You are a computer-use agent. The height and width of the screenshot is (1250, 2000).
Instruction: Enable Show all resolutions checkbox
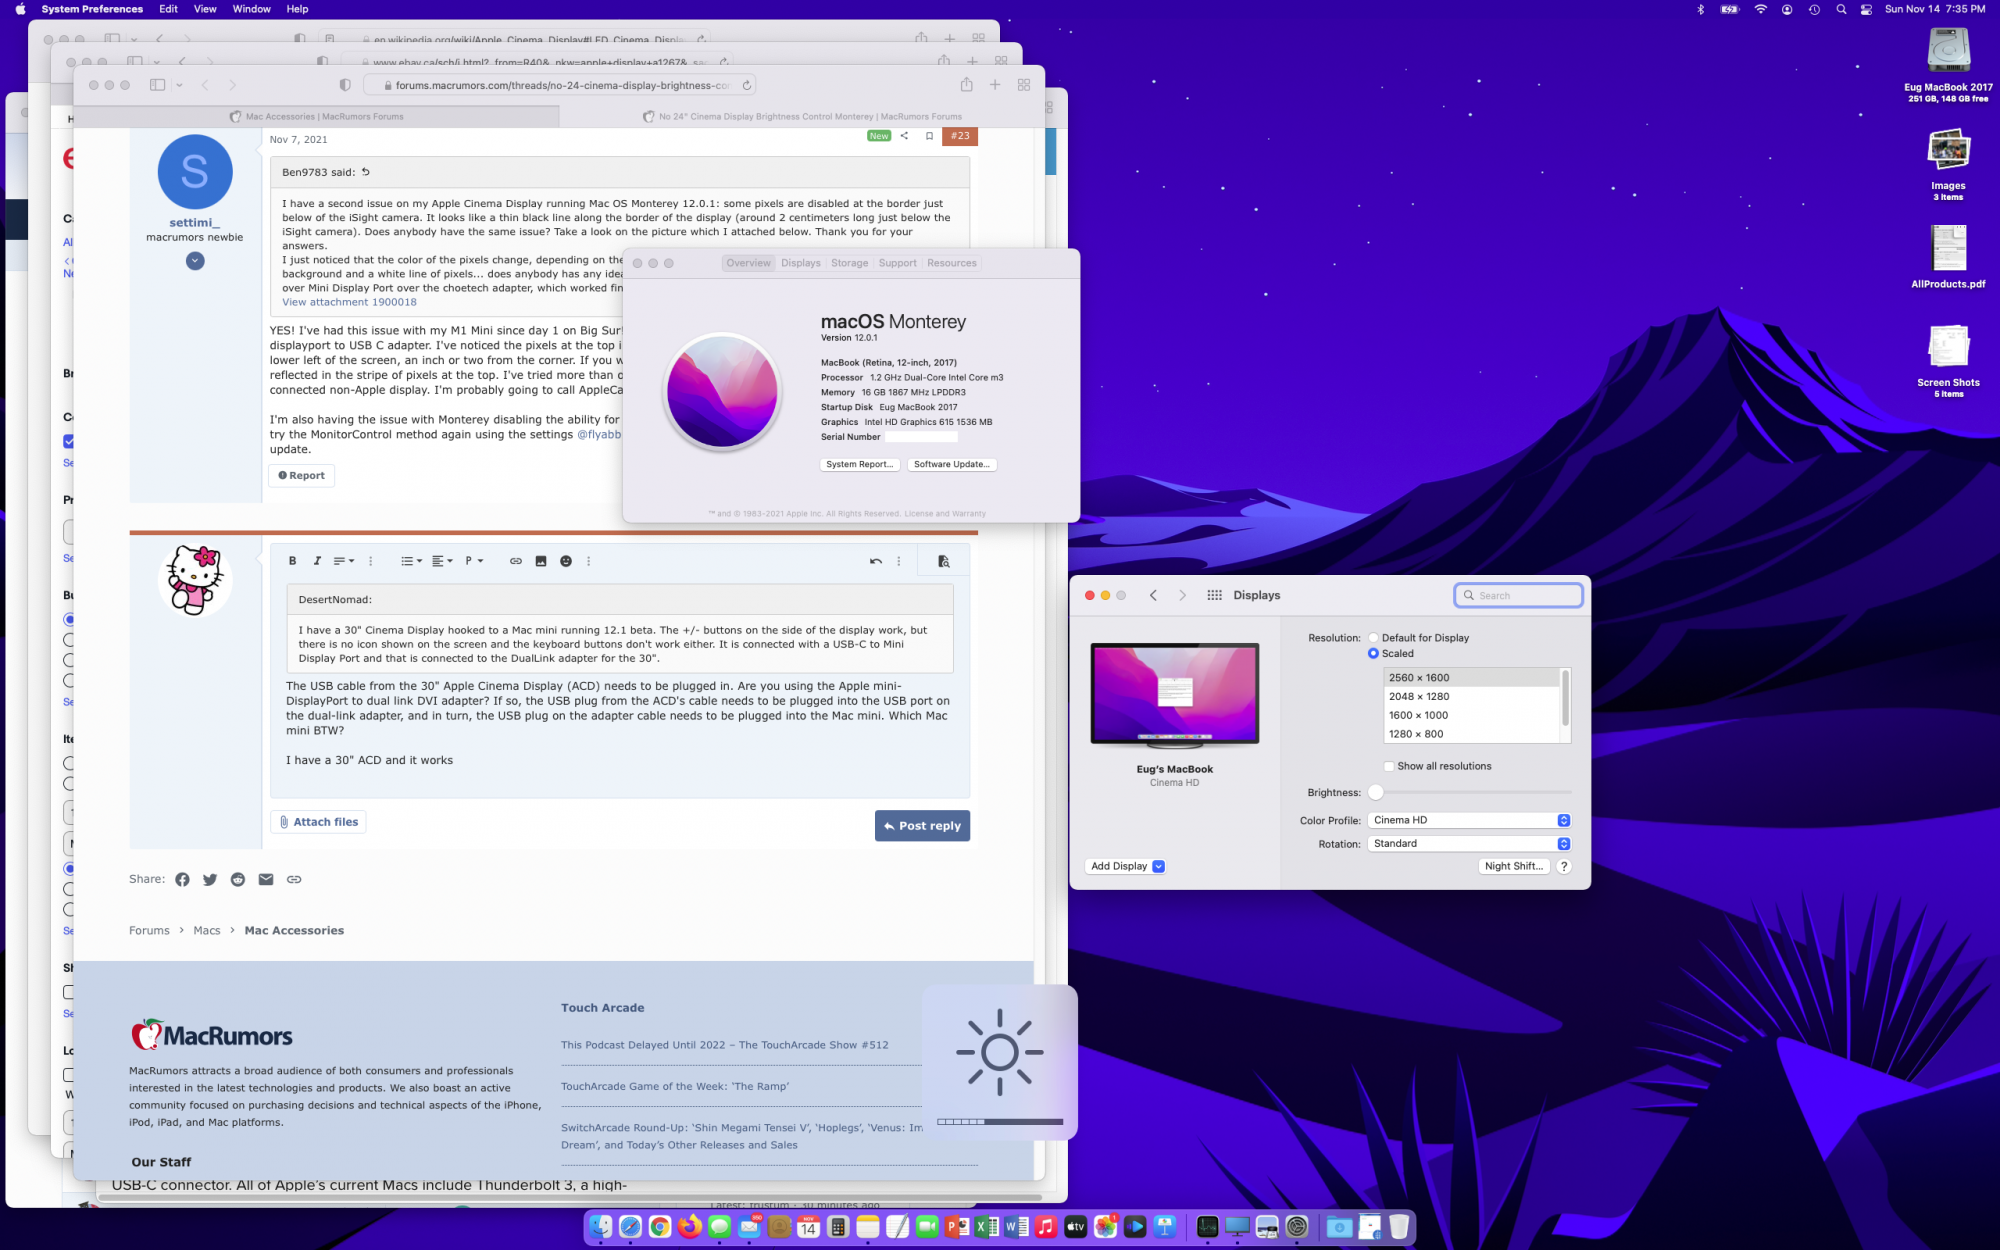click(x=1389, y=766)
